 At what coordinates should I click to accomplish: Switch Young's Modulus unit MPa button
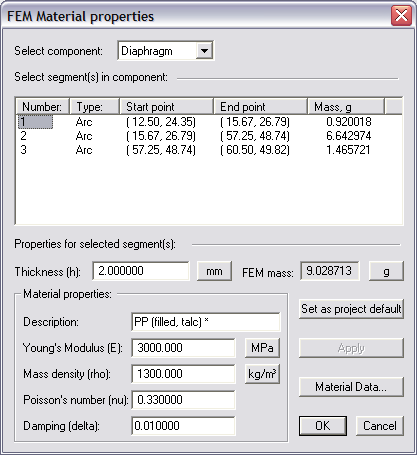coord(262,348)
